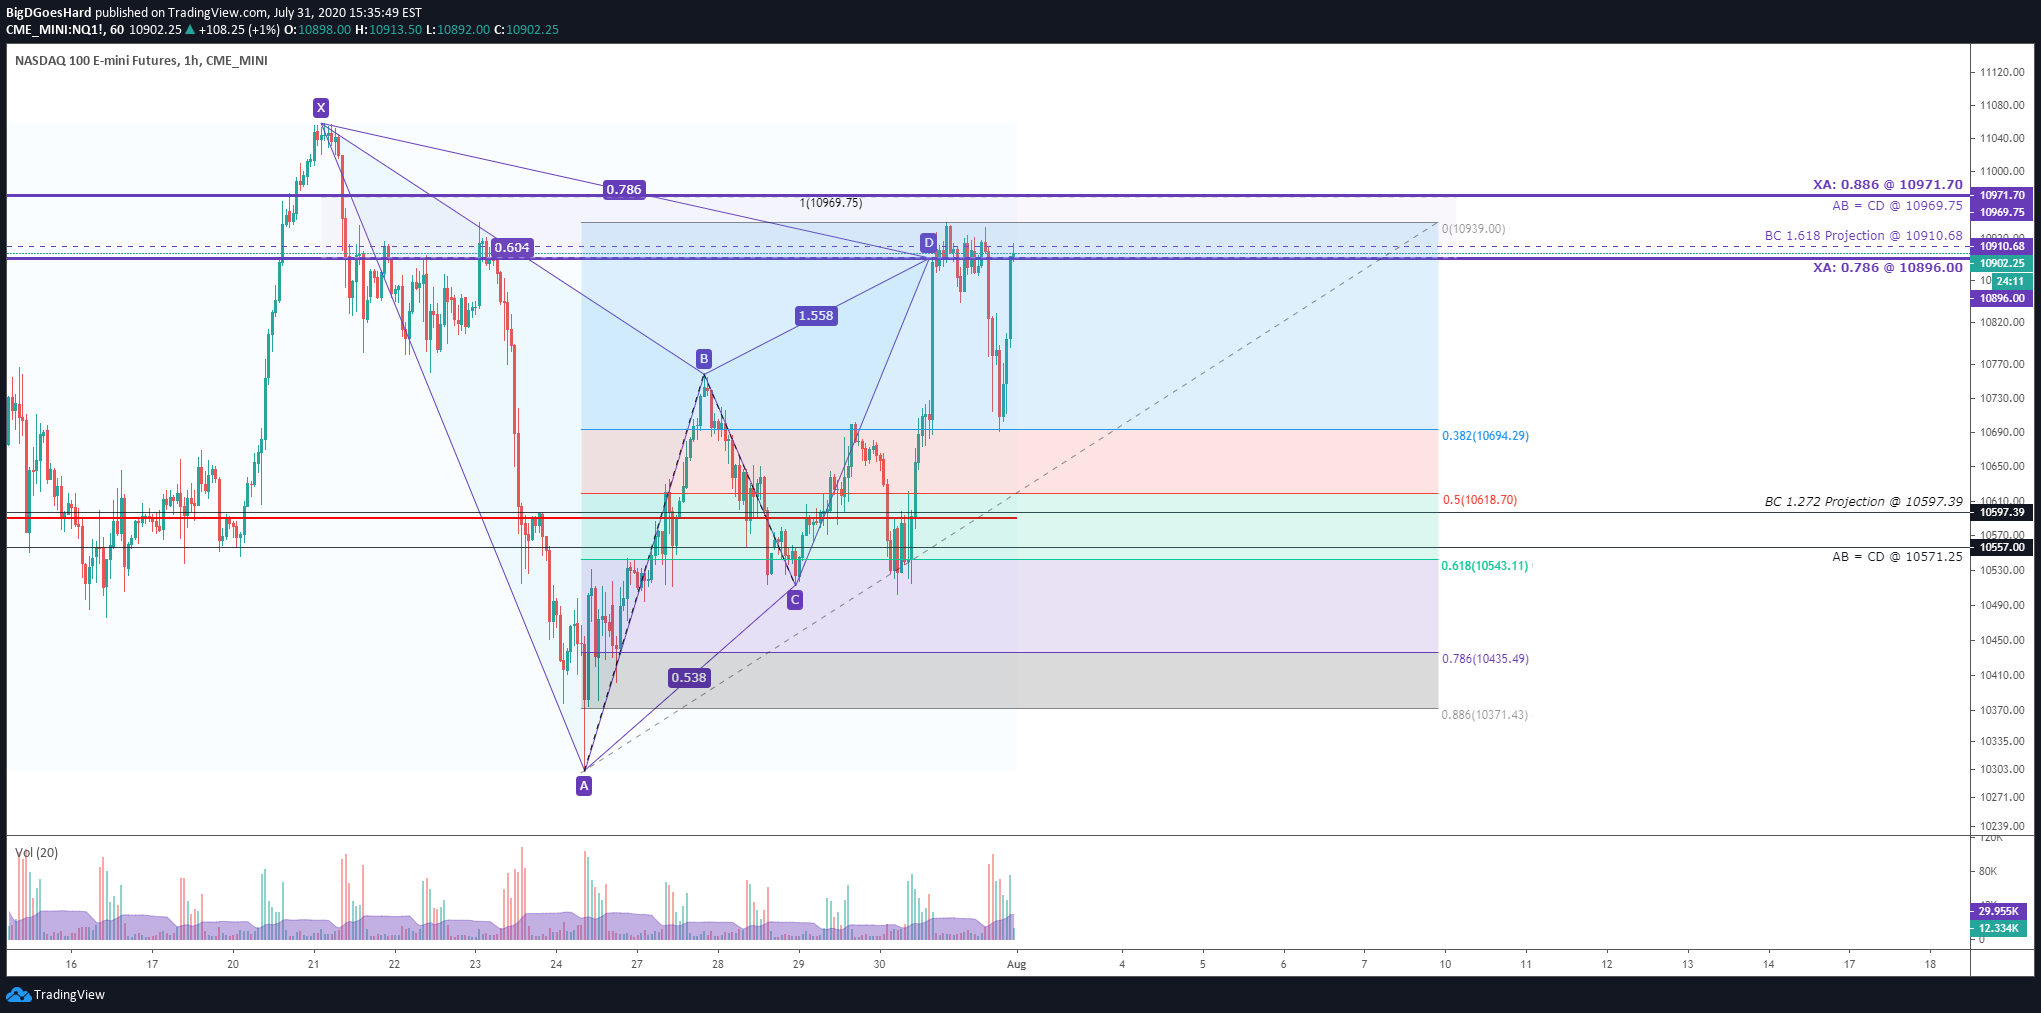The image size is (2041, 1013).
Task: Select the A point label of the pattern
Action: [584, 786]
